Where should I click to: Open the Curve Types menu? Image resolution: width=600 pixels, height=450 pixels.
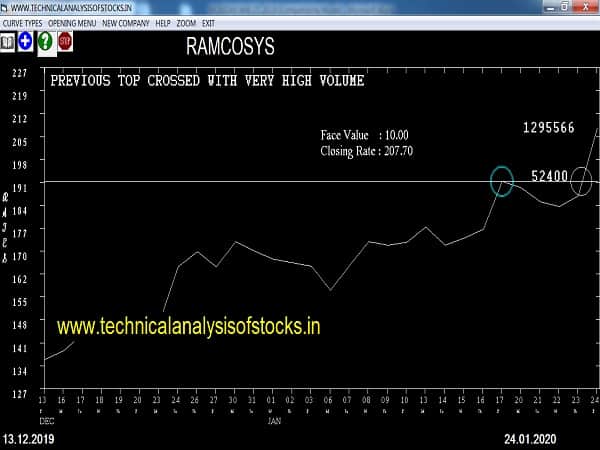point(24,22)
